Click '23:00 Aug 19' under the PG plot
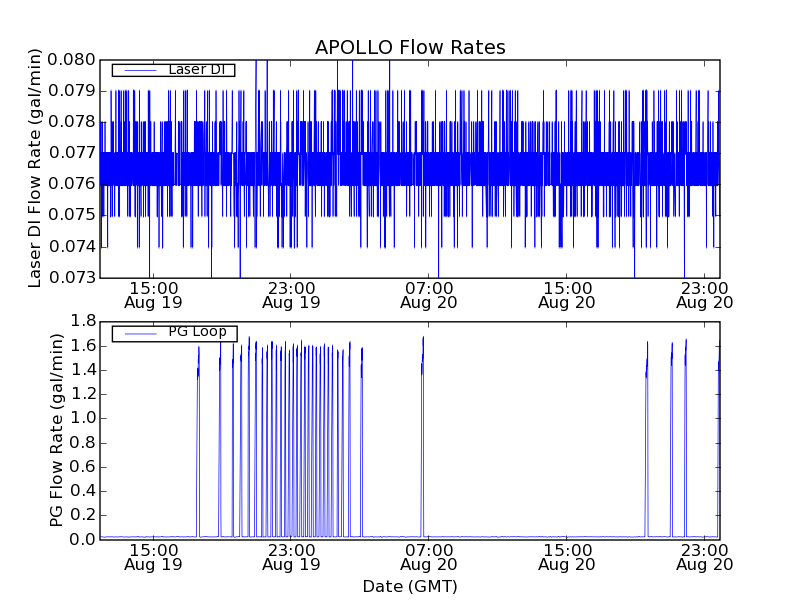Screen dimensions: 800x600 tap(291, 557)
